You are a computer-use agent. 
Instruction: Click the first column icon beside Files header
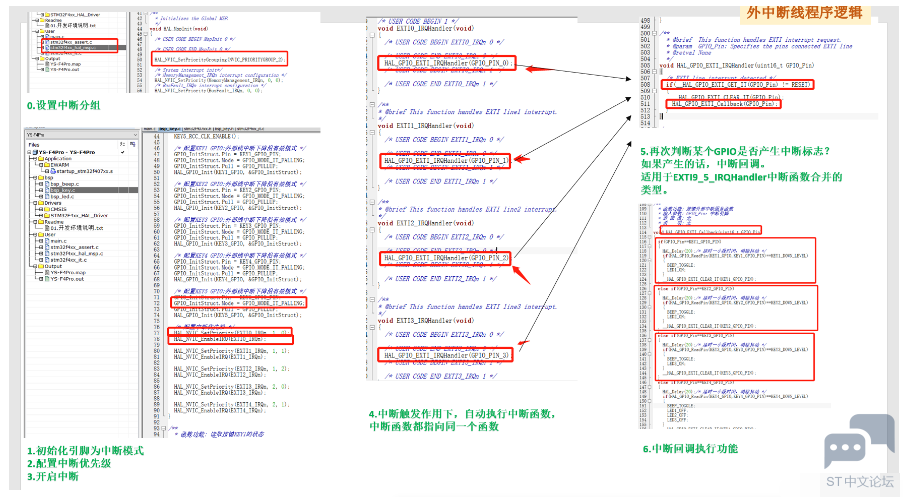pyautogui.click(x=122, y=145)
